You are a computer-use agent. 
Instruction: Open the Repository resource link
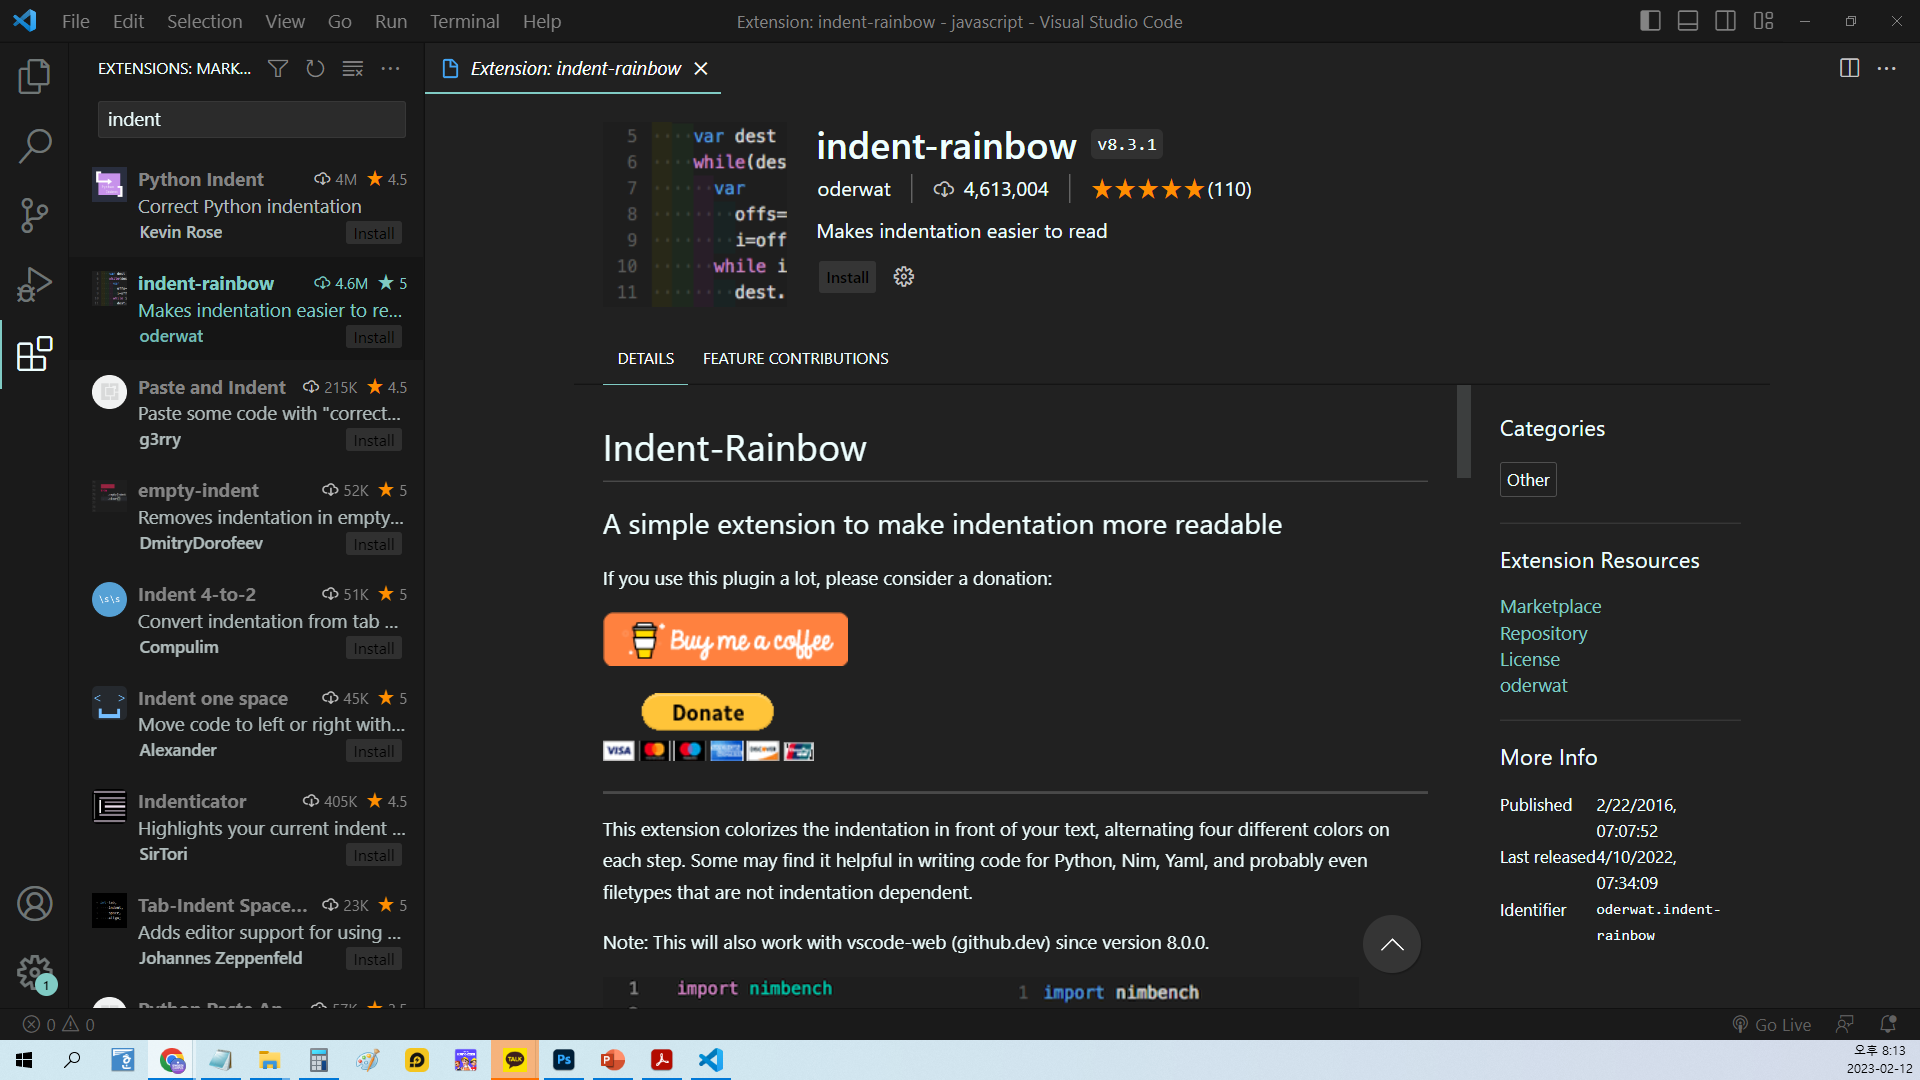[1543, 633]
